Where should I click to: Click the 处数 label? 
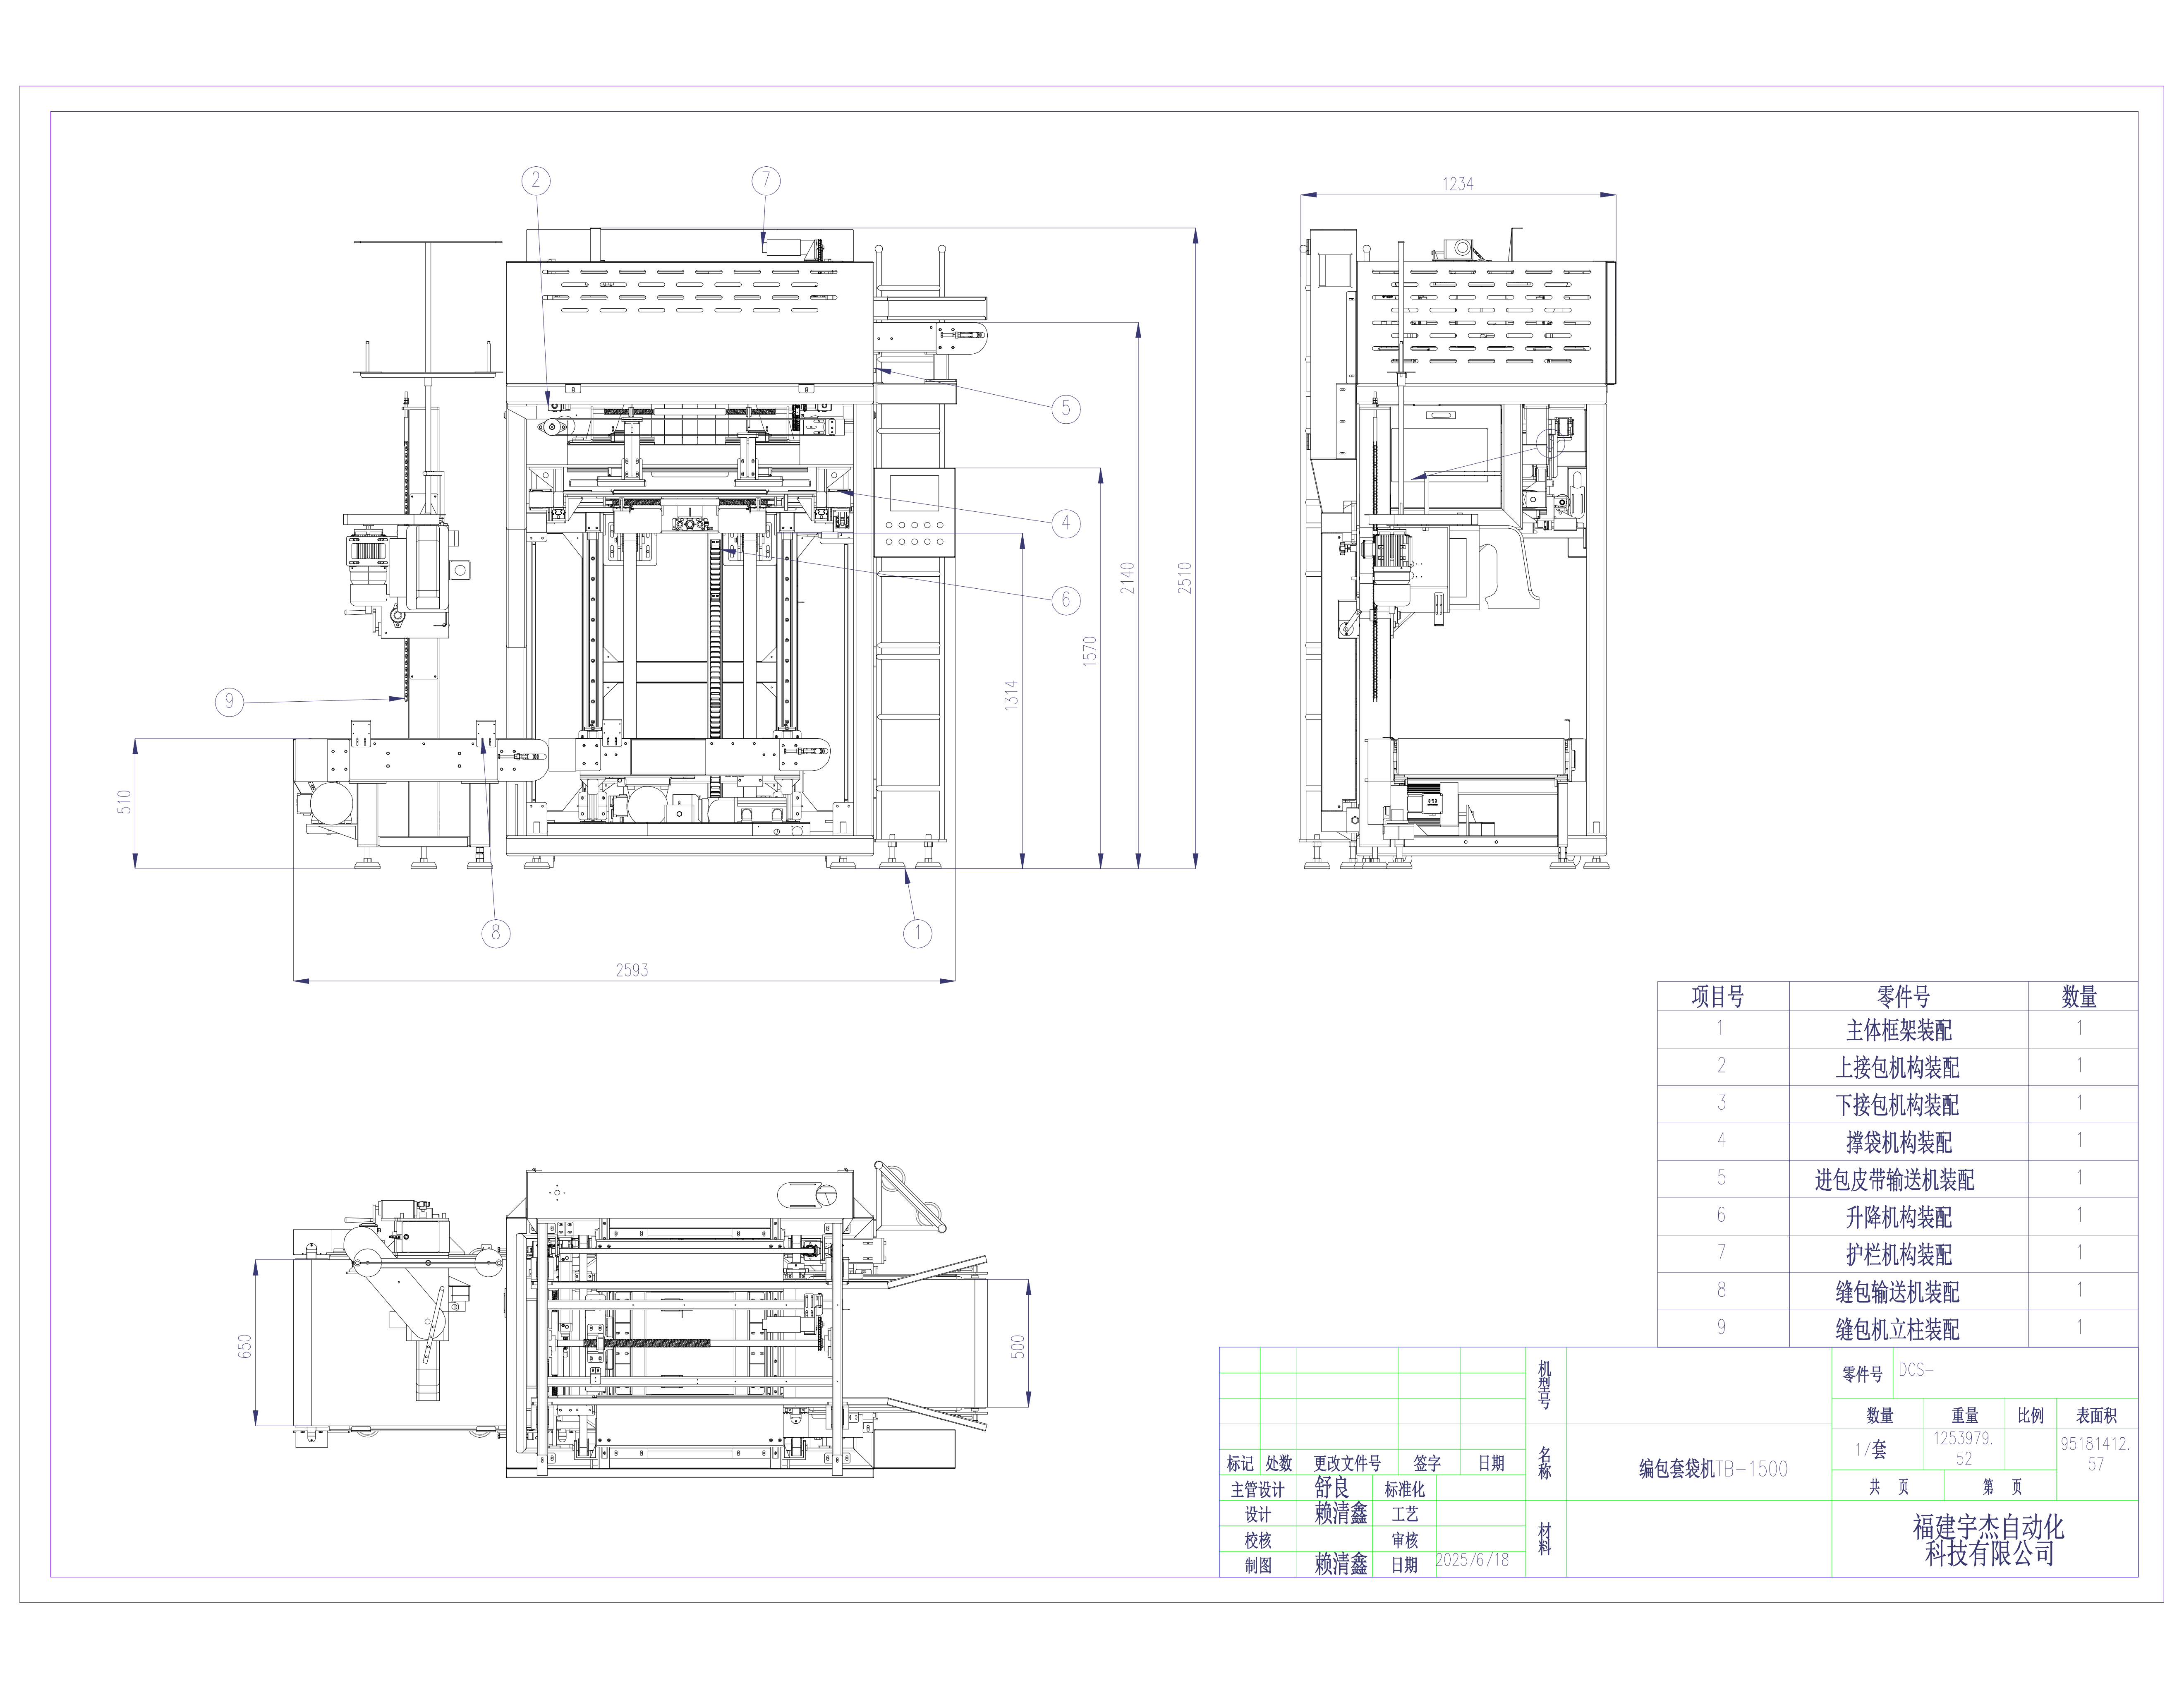coord(1279,1463)
